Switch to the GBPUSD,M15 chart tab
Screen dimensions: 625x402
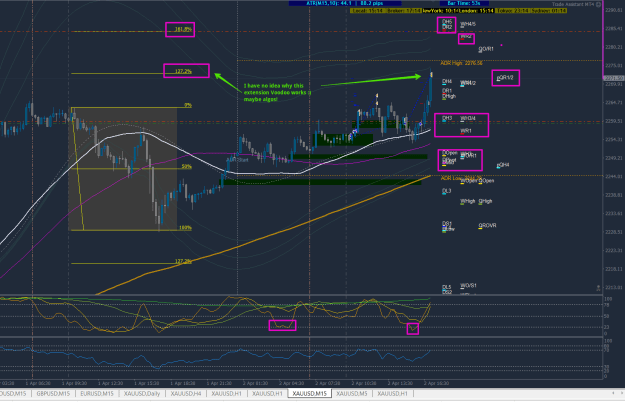[x=53, y=394]
